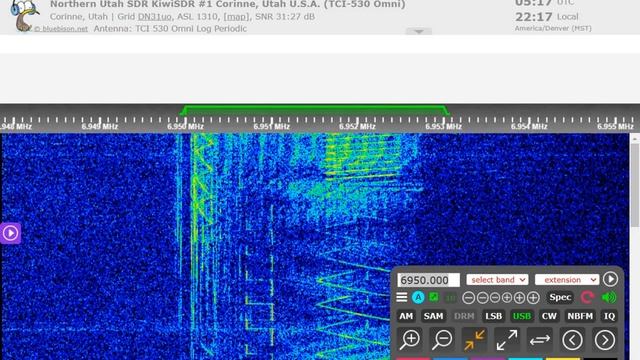This screenshot has height=360, width=640.
Task: Select AM demodulation mode
Action: pos(406,316)
